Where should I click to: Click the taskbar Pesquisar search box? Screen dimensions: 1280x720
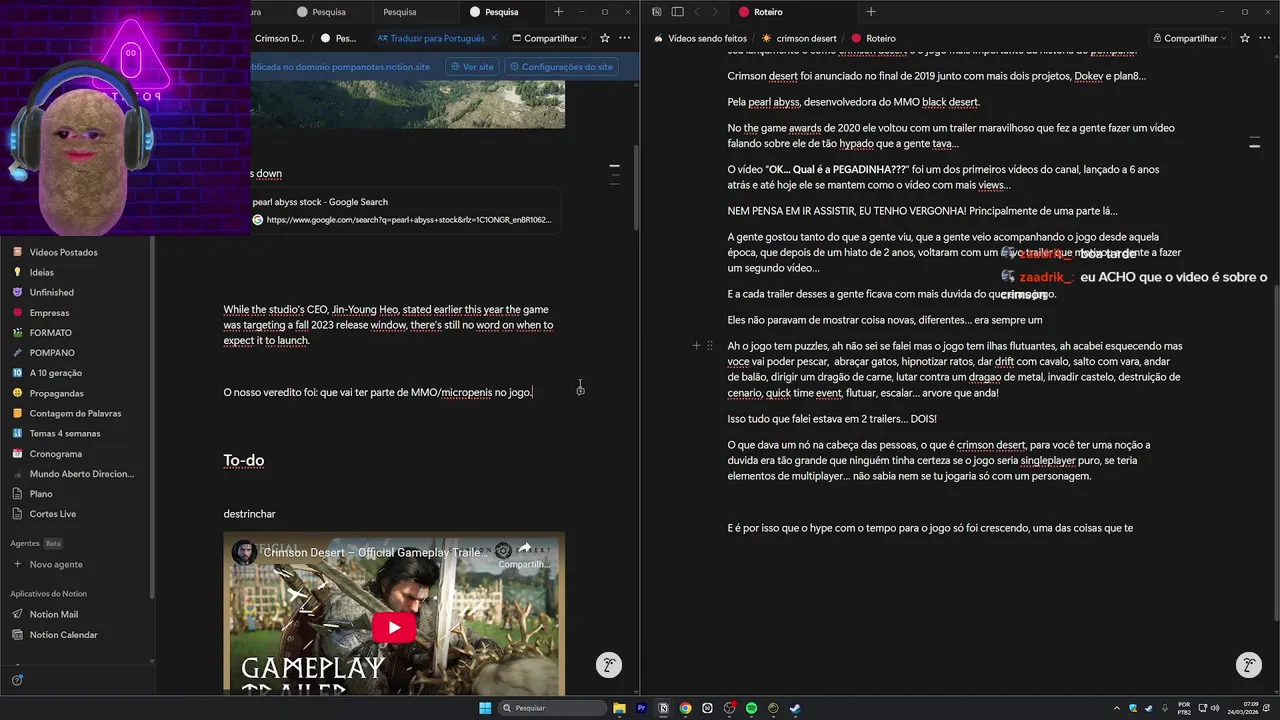pyautogui.click(x=553, y=708)
